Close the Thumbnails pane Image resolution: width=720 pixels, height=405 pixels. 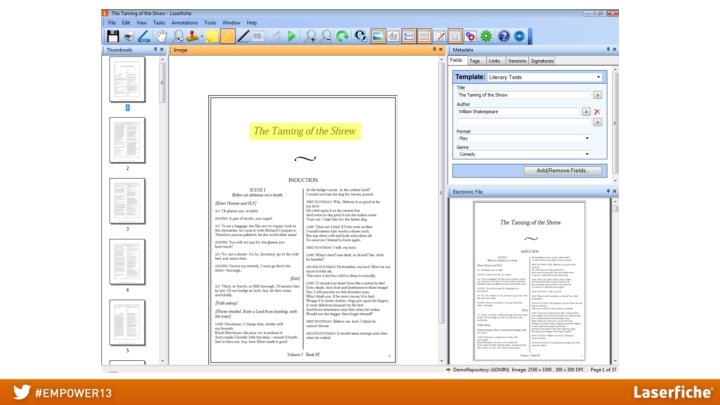pos(162,50)
